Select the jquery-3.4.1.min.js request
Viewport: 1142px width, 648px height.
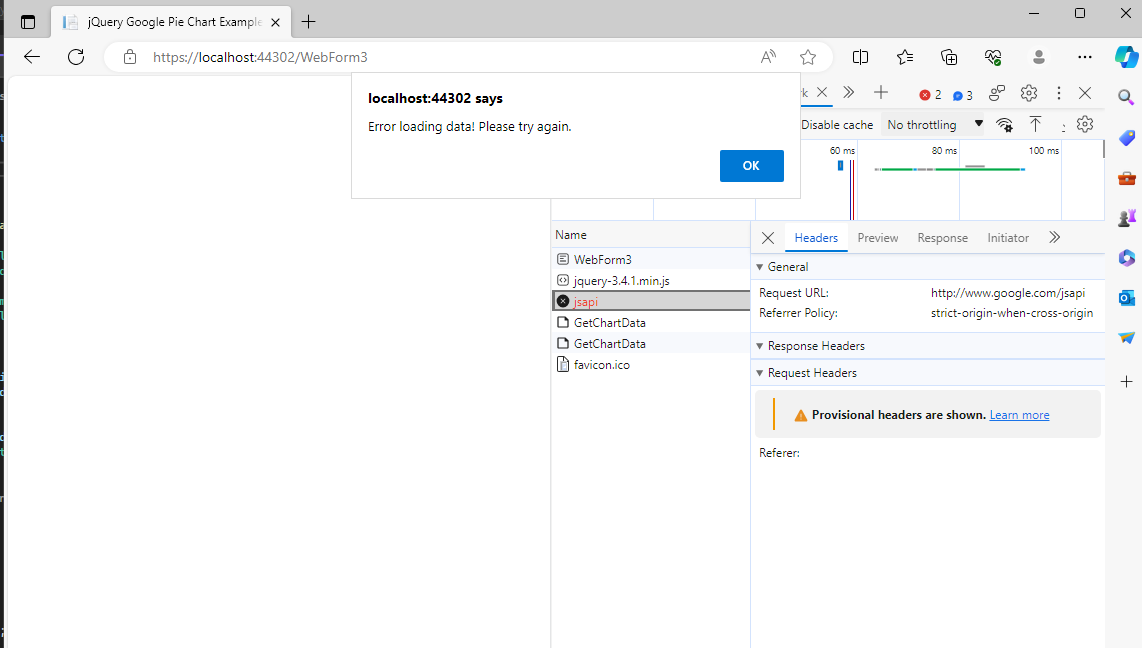click(650, 280)
